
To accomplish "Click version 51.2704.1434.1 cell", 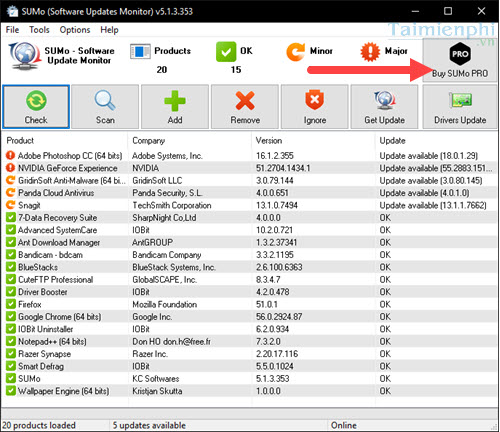I will pyautogui.click(x=283, y=168).
